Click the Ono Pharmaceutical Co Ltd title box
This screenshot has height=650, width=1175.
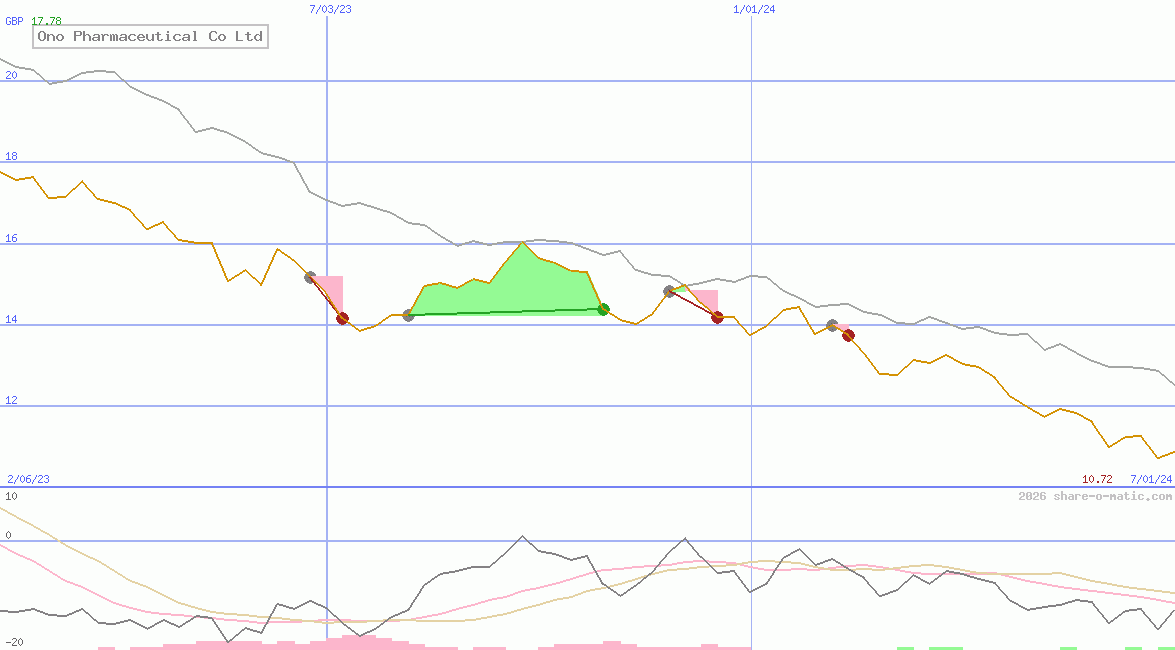(x=150, y=37)
